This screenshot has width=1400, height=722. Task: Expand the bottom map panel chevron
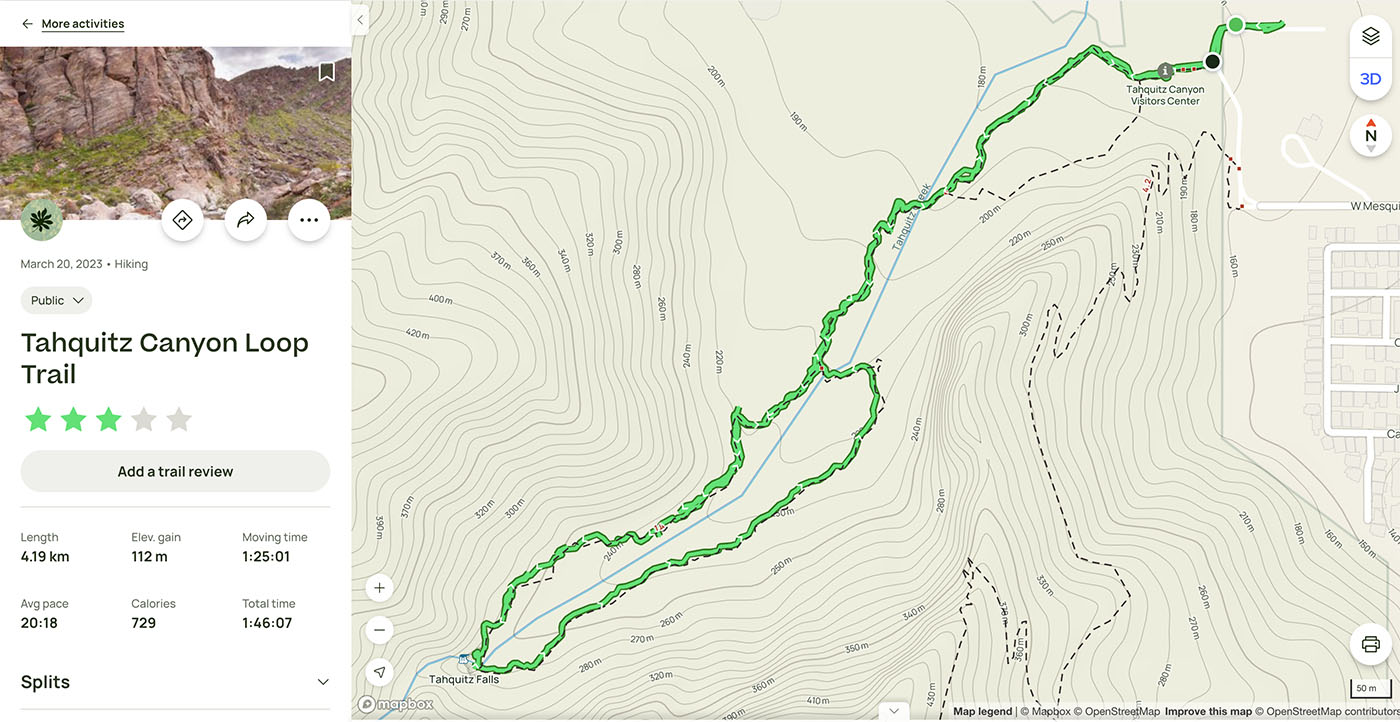pos(894,710)
